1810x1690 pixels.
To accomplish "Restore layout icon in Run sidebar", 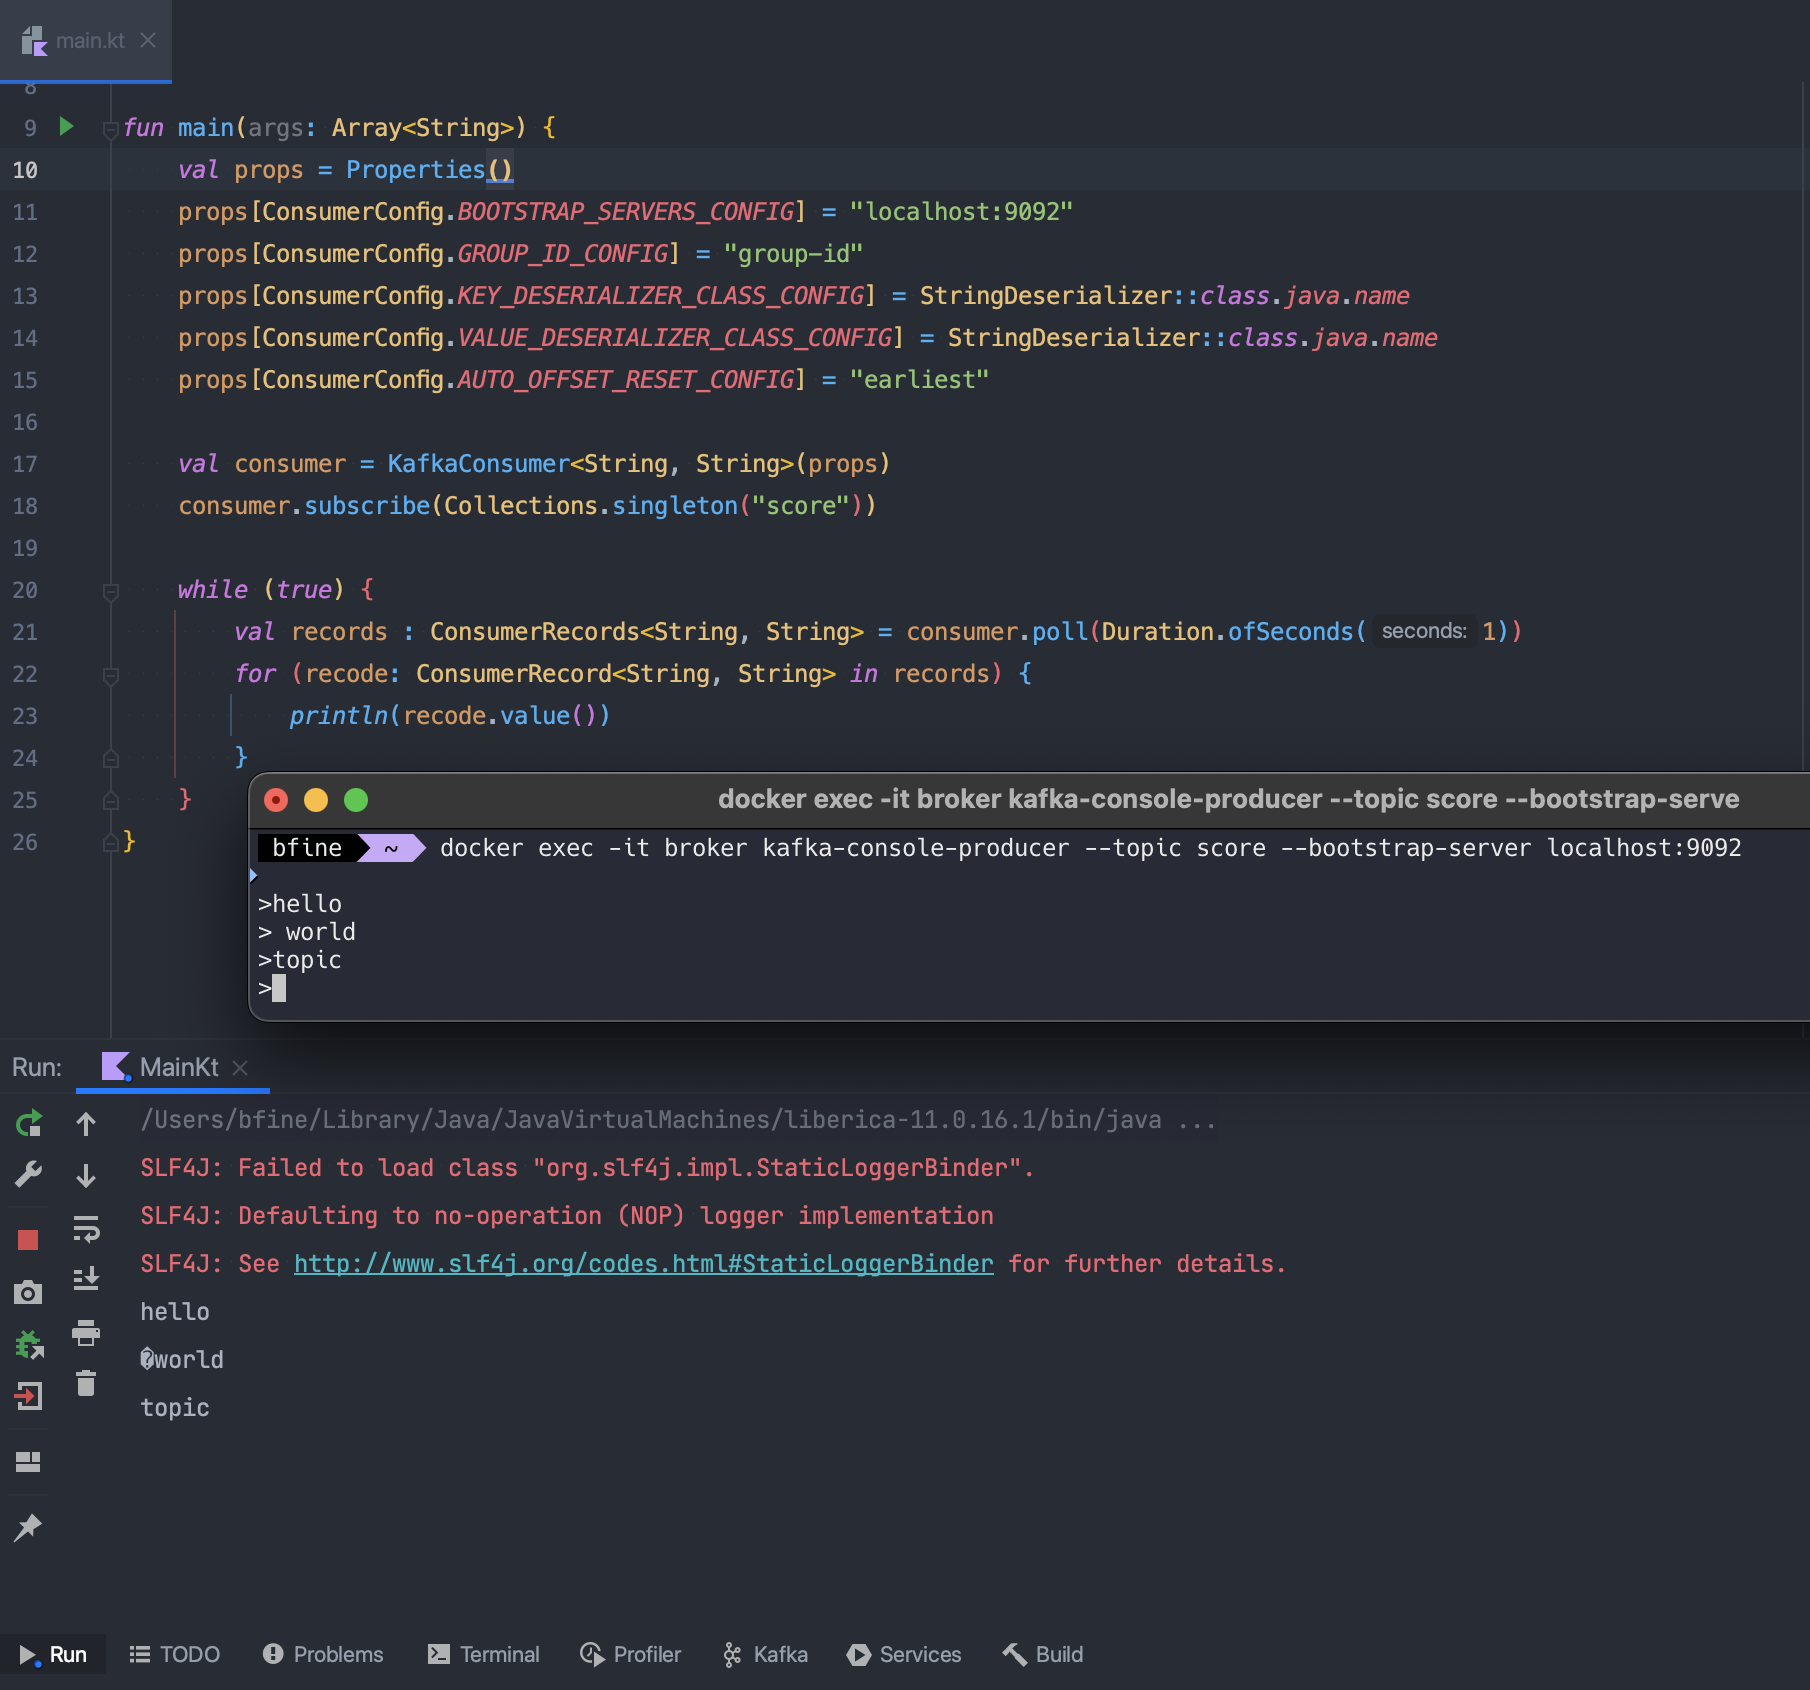I will pos(28,1462).
